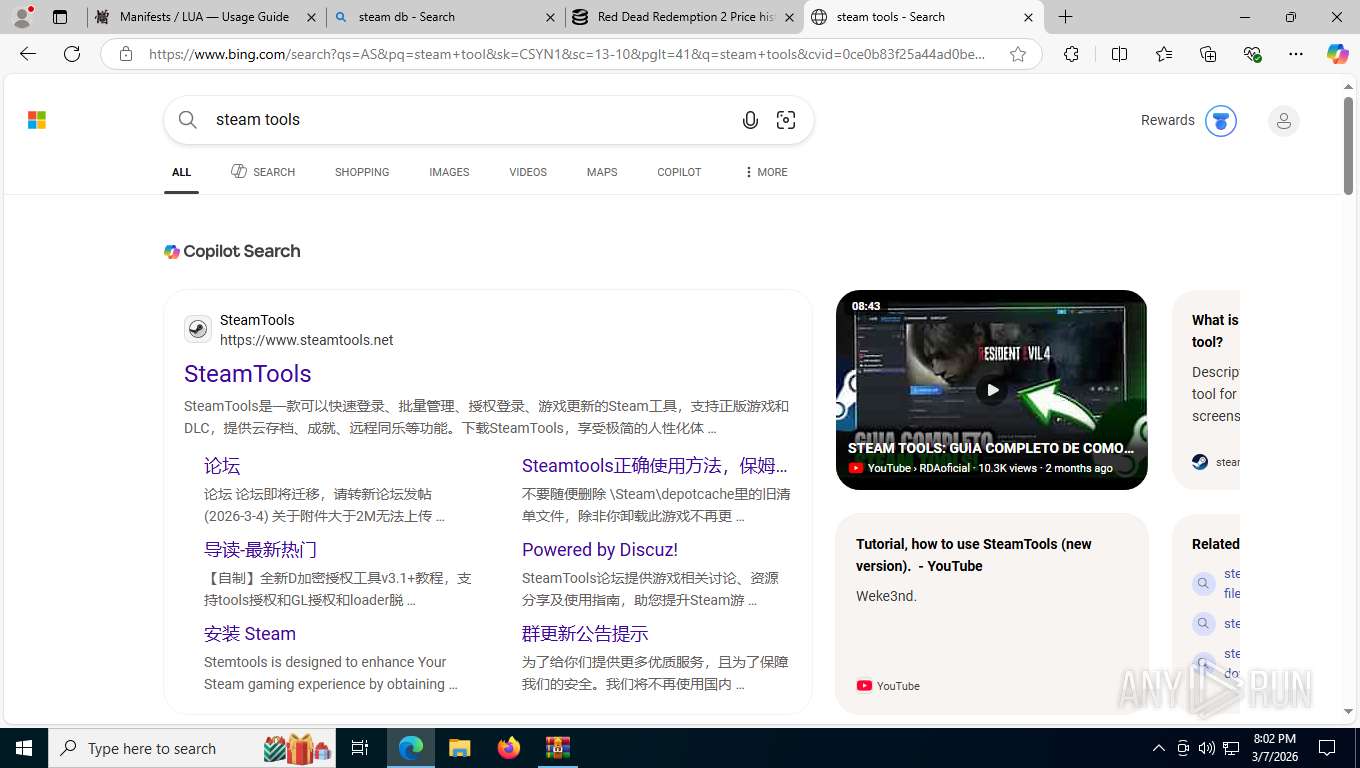The width and height of the screenshot is (1360, 768).
Task: Click the Rewards medal icon
Action: tap(1220, 121)
